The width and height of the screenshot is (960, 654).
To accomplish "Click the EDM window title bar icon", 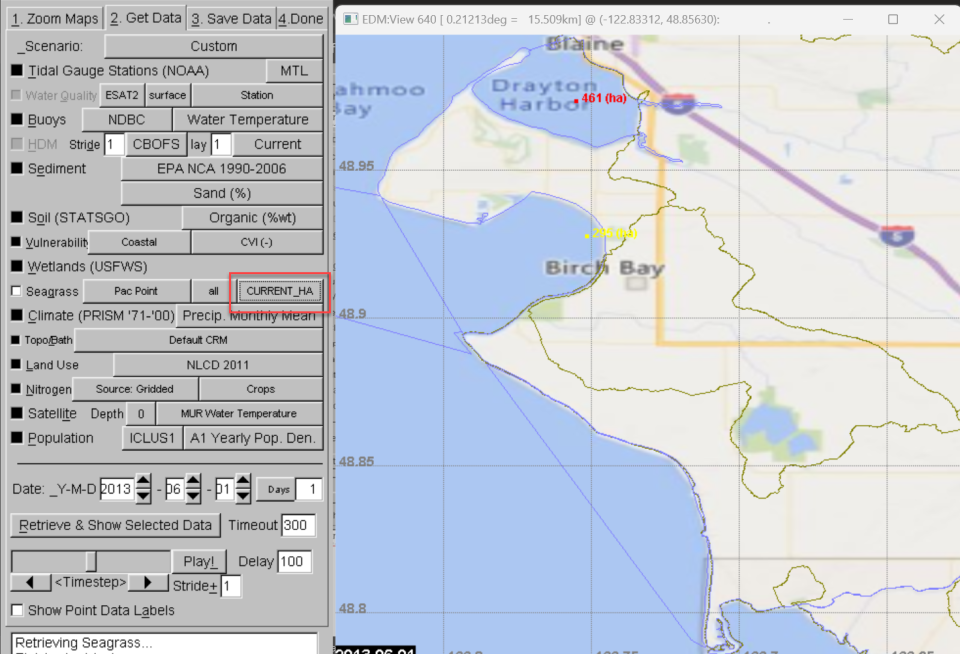I will click(x=349, y=19).
